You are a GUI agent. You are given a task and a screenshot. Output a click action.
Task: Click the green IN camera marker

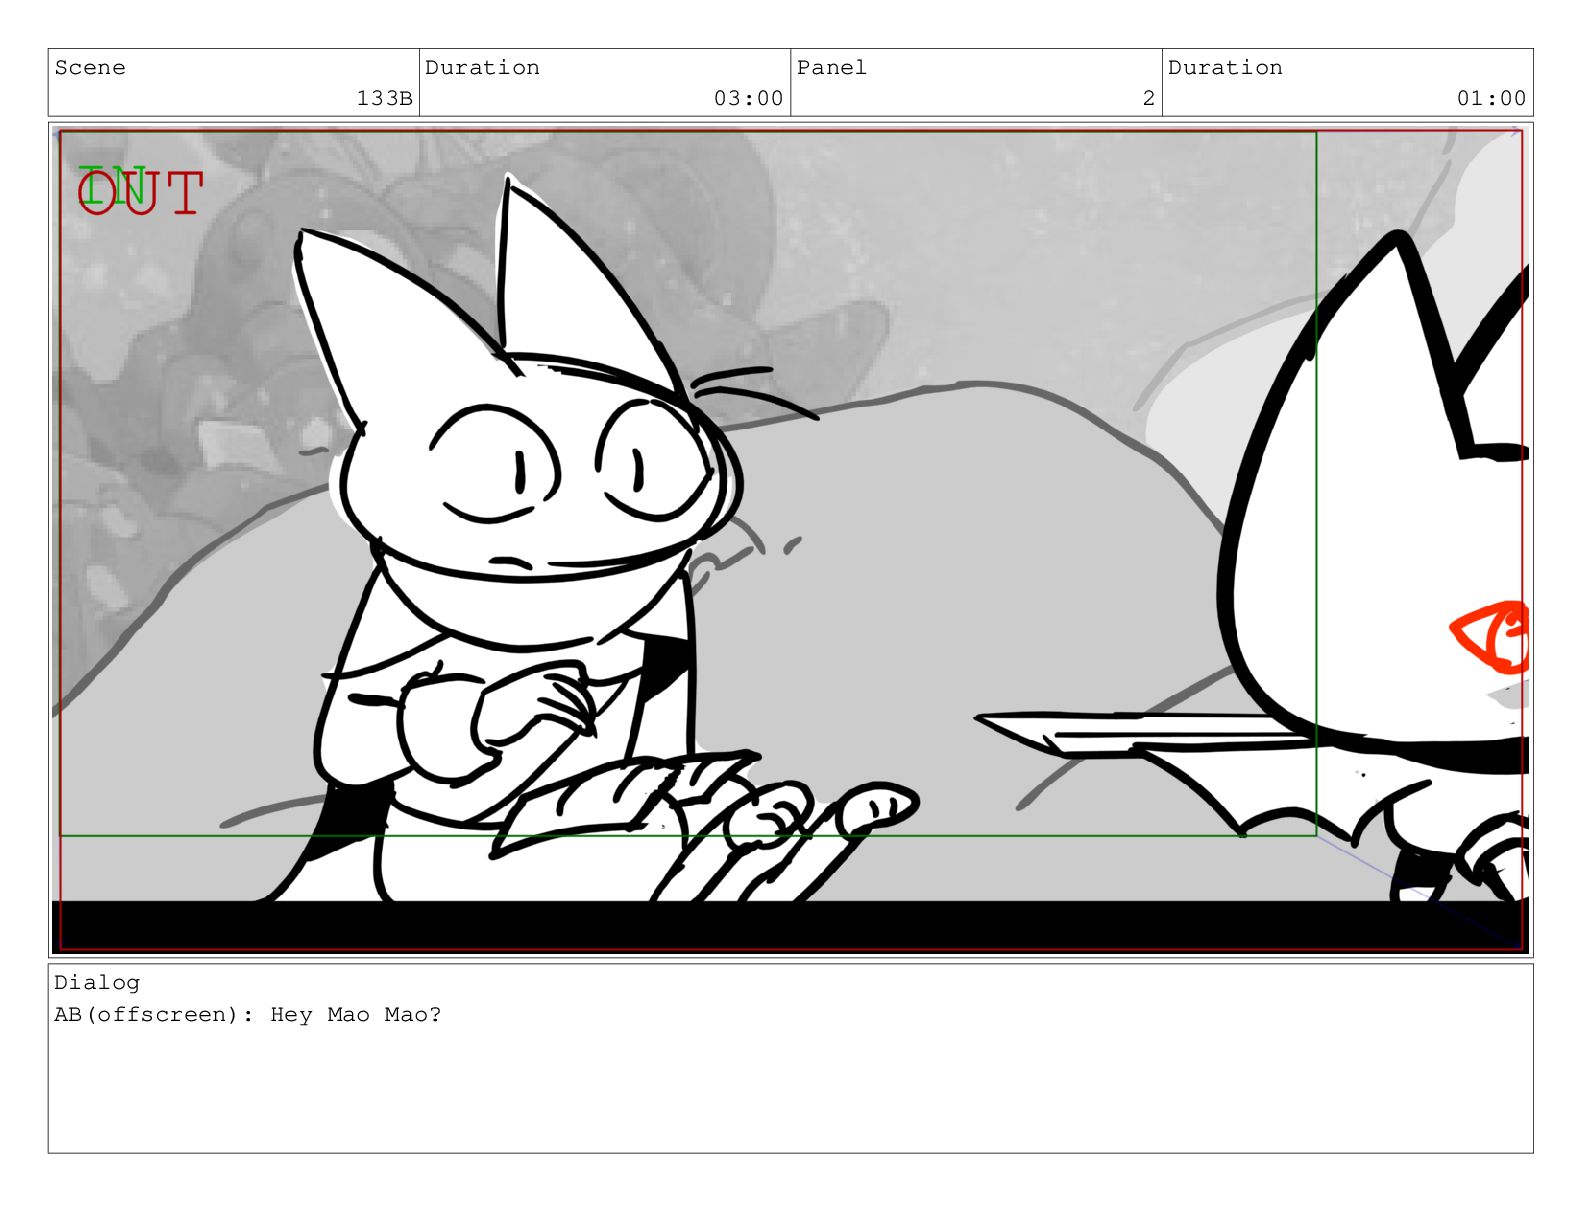point(113,186)
